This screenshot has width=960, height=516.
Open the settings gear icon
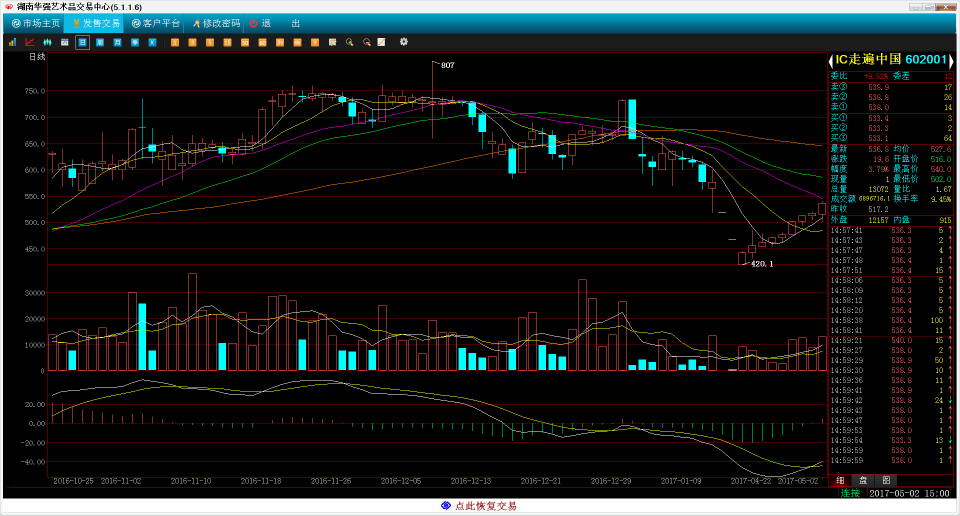(x=403, y=42)
